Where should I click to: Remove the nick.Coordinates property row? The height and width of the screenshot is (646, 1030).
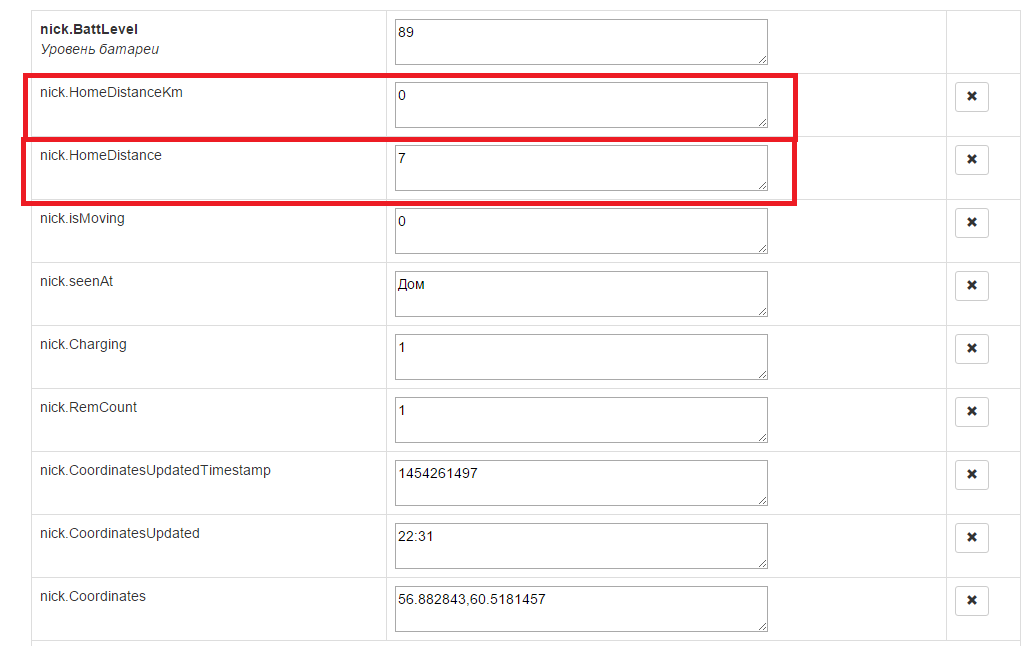pos(971,601)
